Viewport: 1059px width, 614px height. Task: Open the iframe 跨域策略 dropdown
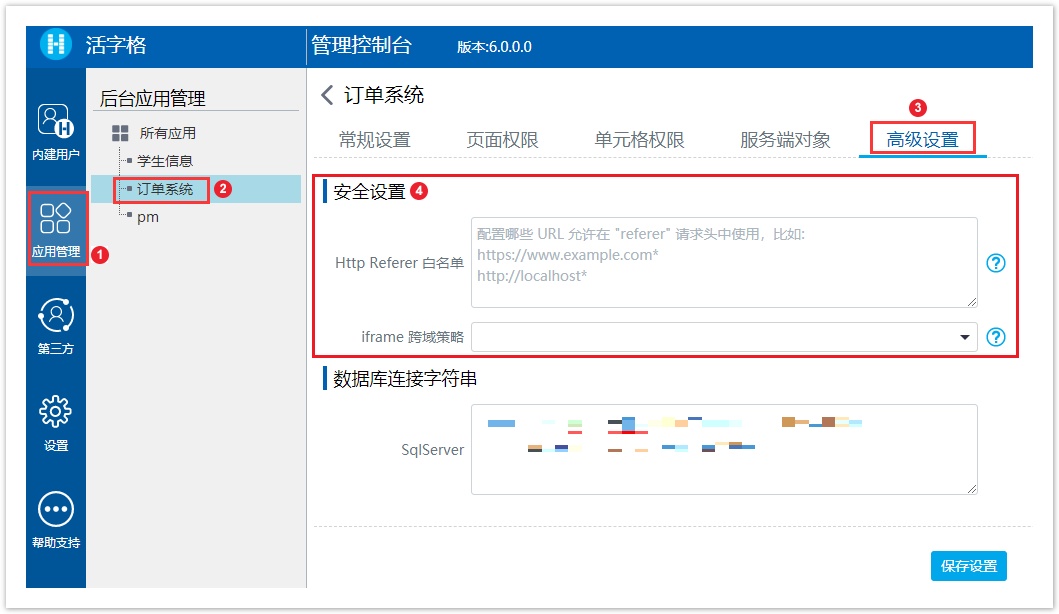[x=724, y=336]
